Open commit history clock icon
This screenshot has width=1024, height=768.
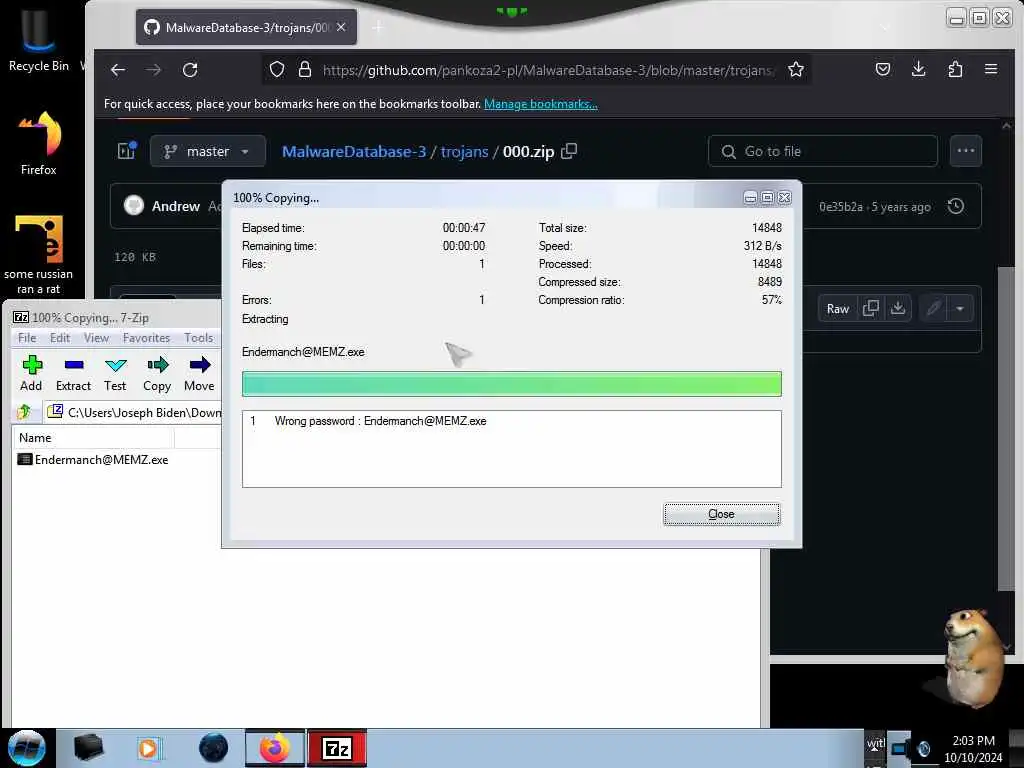(956, 206)
